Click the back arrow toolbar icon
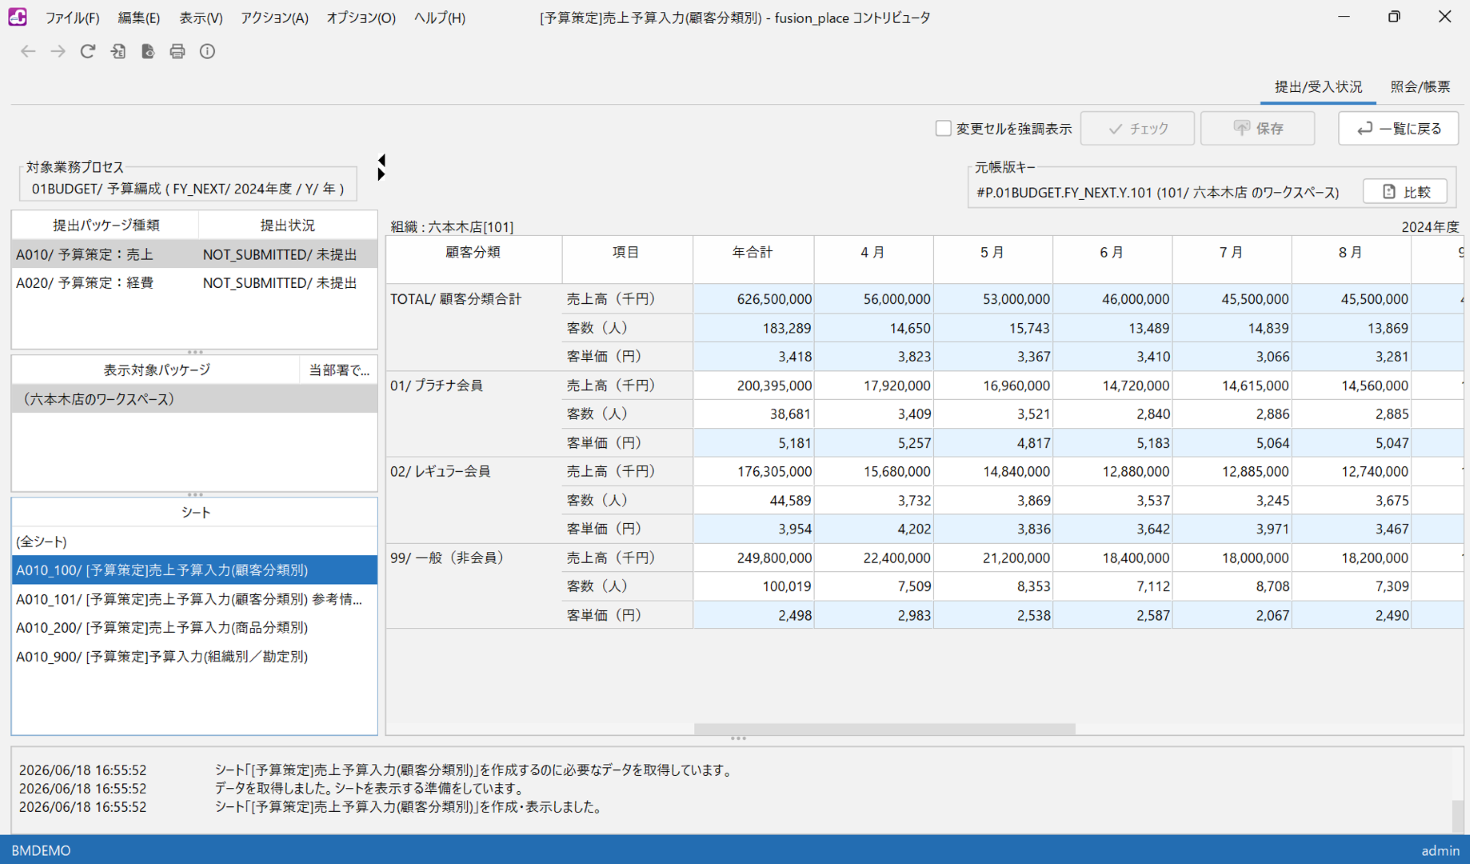This screenshot has width=1470, height=864. pos(28,51)
